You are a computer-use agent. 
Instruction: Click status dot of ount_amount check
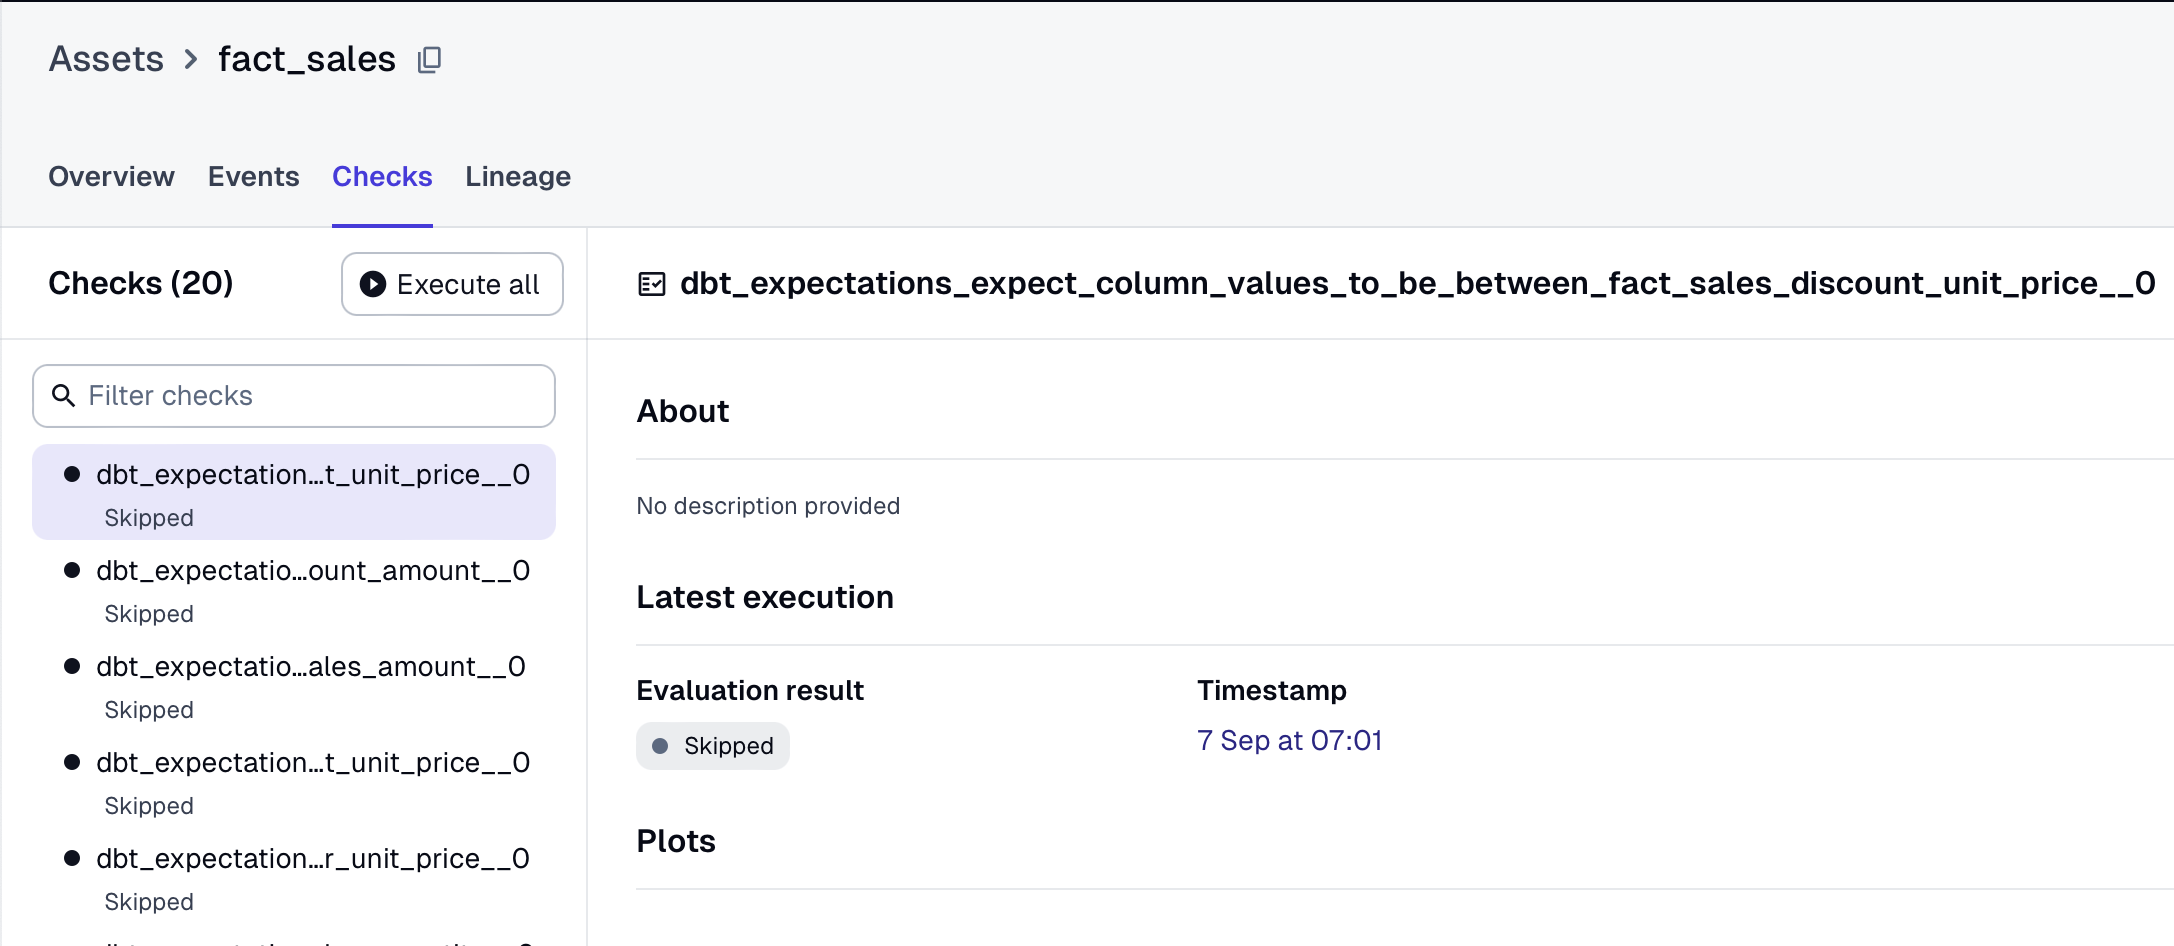pos(72,570)
